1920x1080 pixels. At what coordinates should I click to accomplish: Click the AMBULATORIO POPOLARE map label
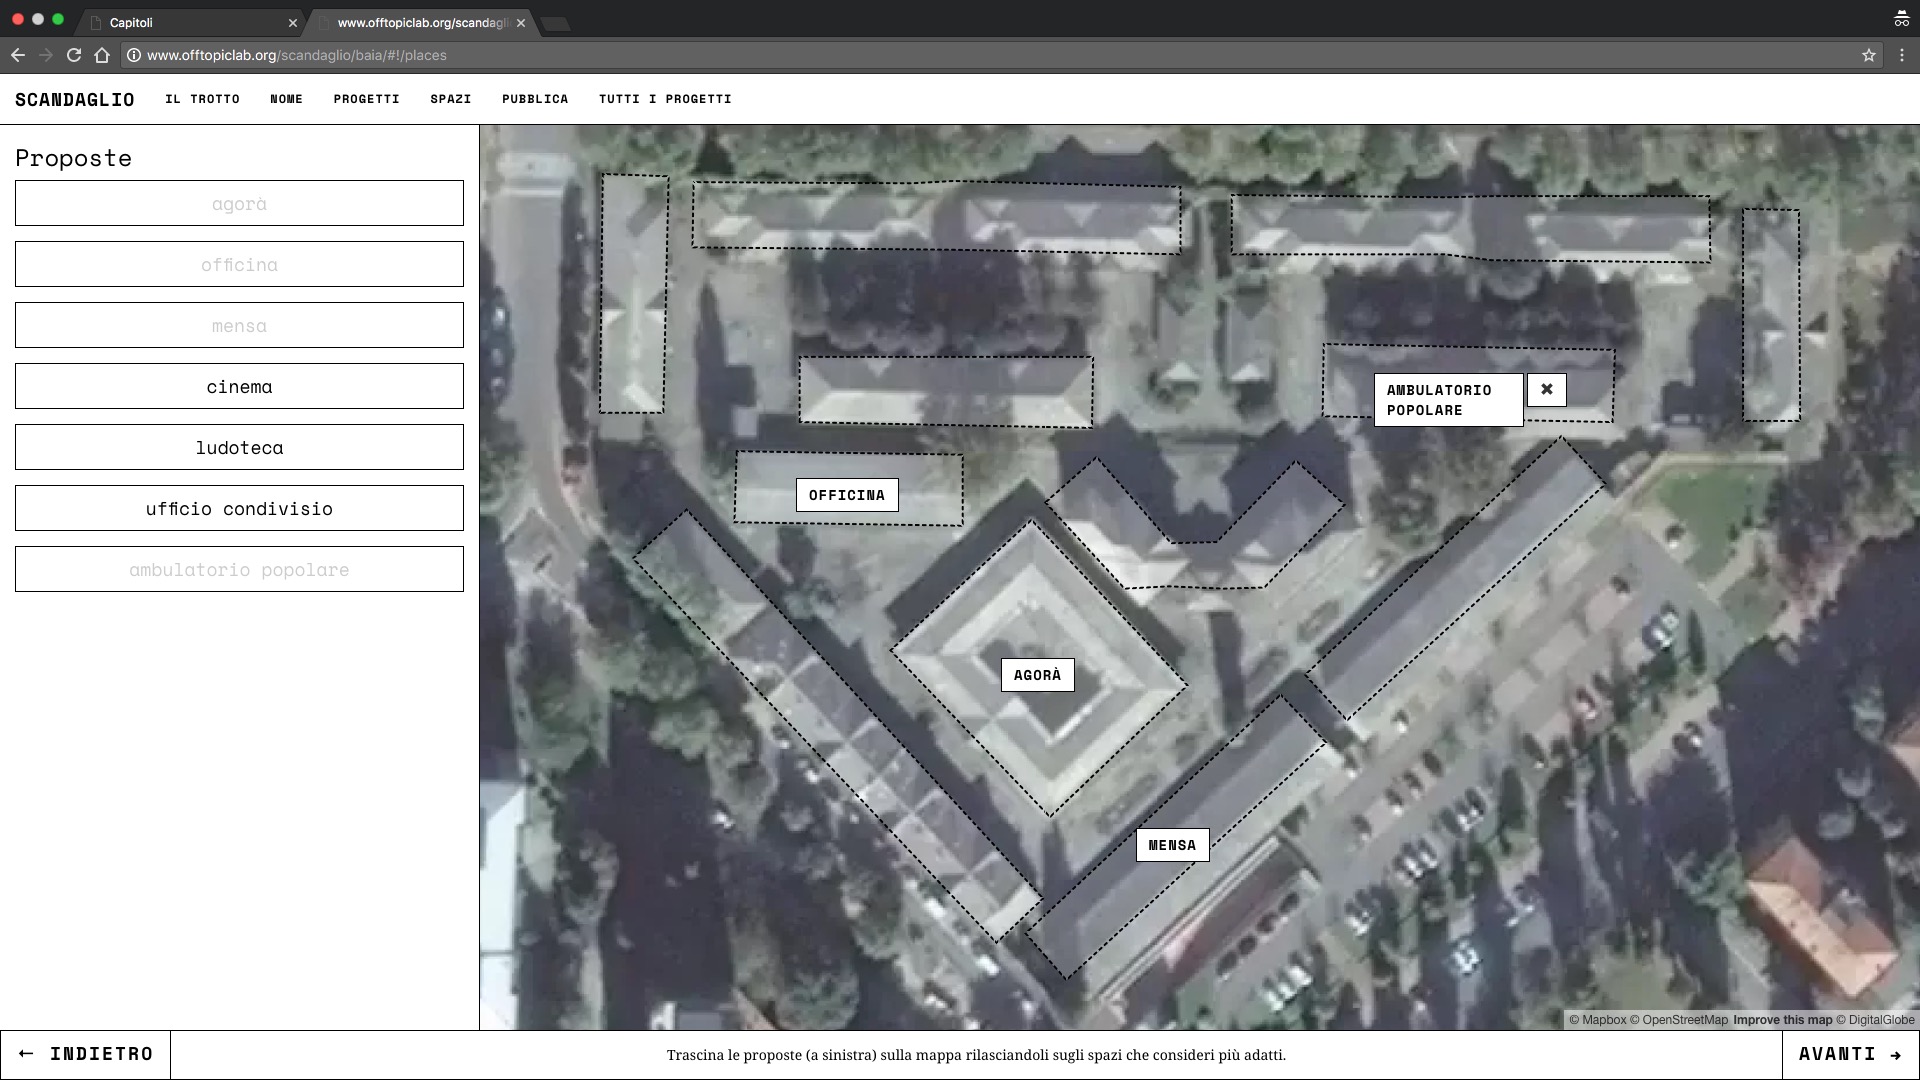(1448, 400)
